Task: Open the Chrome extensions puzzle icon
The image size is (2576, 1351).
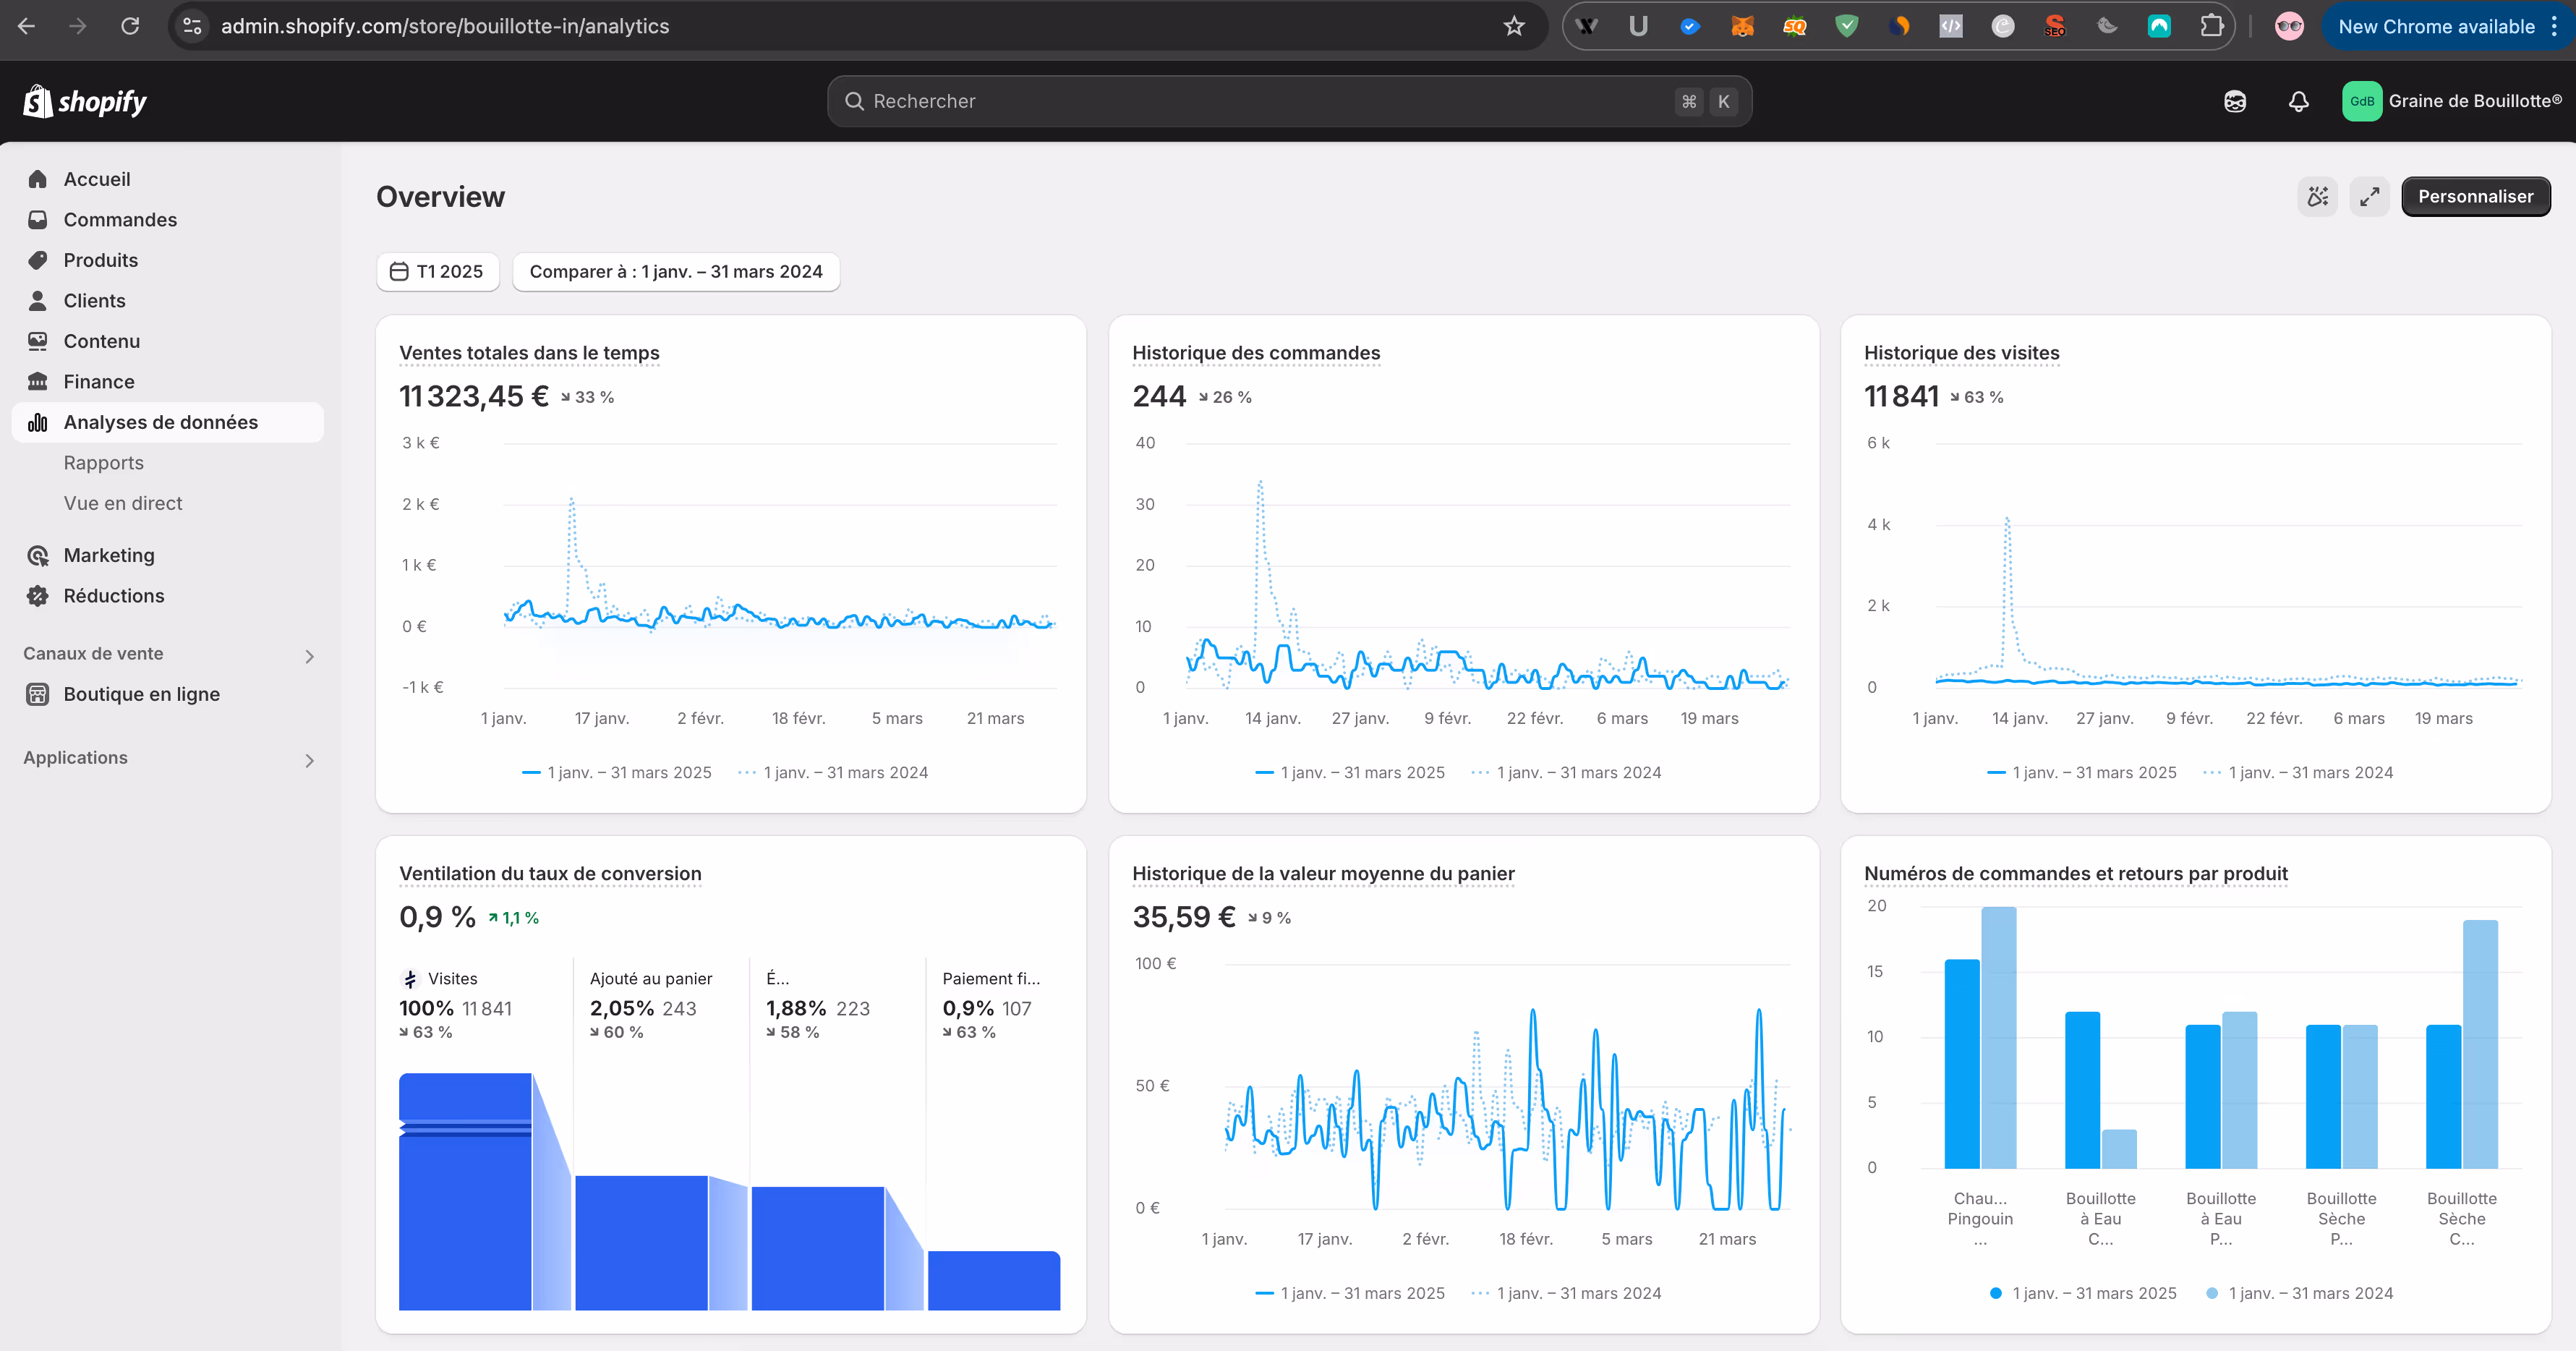Action: 2211,26
